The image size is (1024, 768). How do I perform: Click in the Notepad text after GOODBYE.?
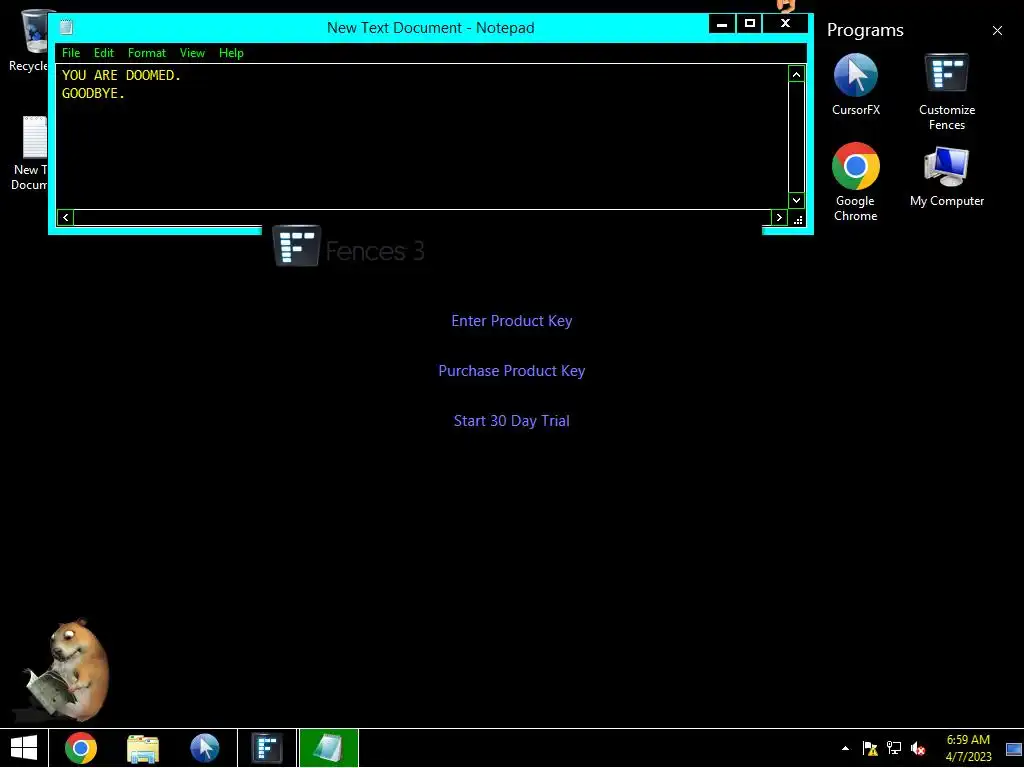127,93
